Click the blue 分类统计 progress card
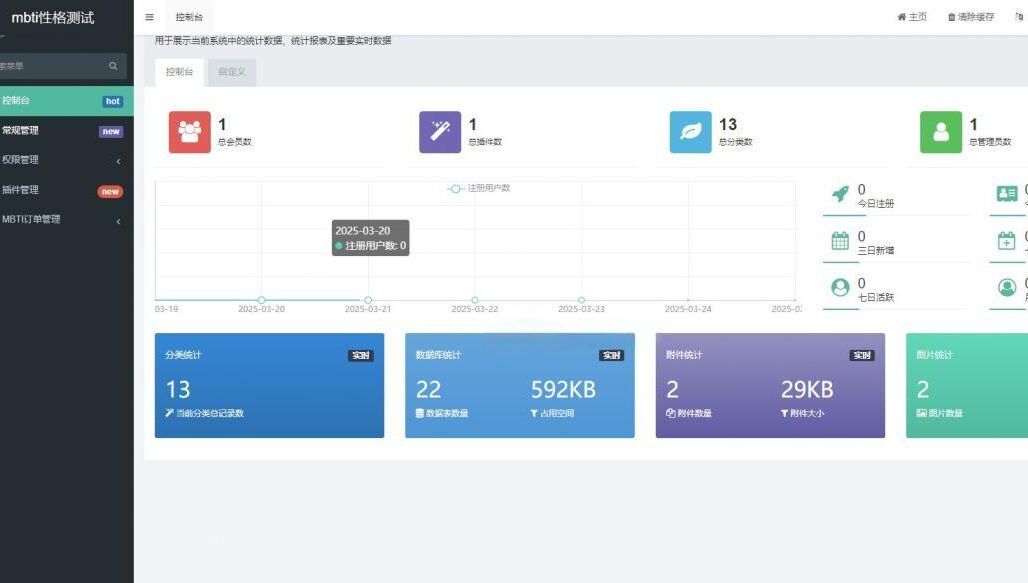The image size is (1028, 583). tap(269, 384)
